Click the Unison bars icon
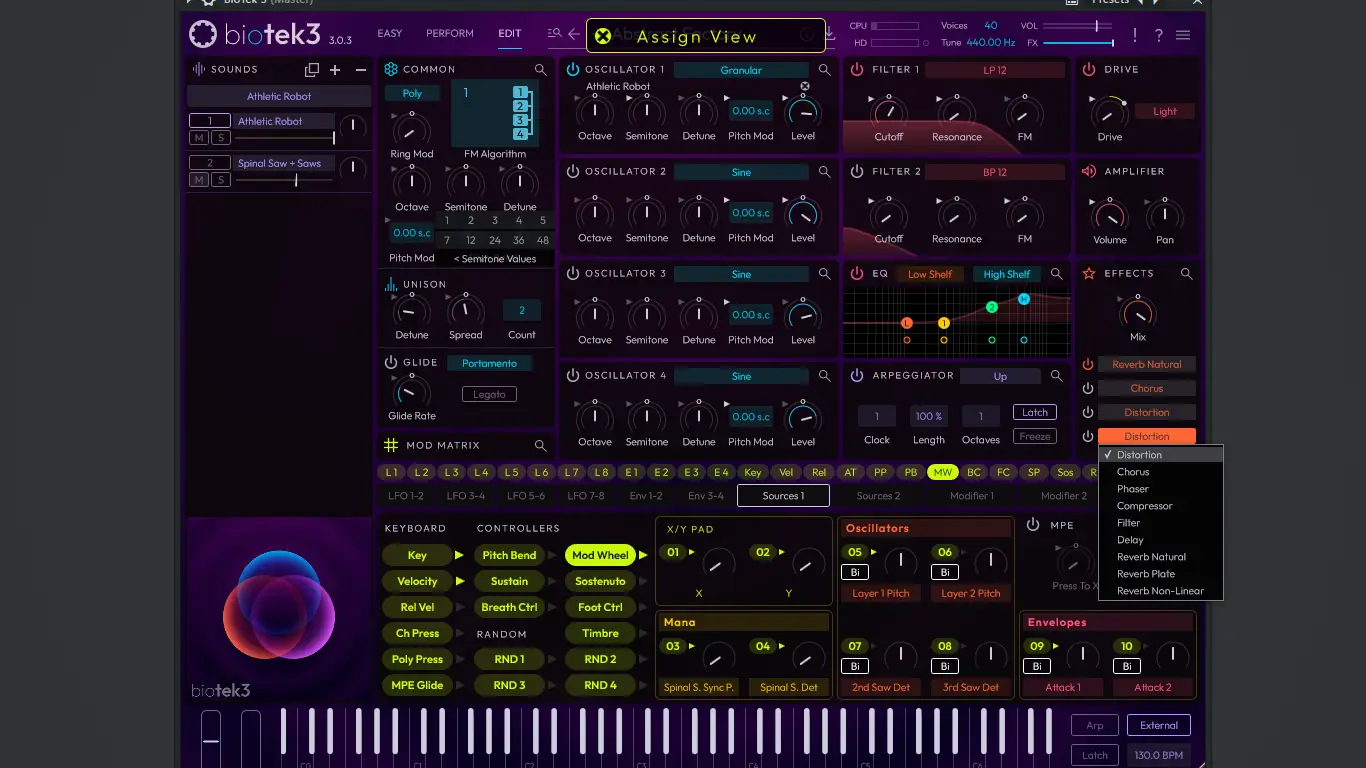Screen dimensions: 1366x768 pyautogui.click(x=391, y=284)
